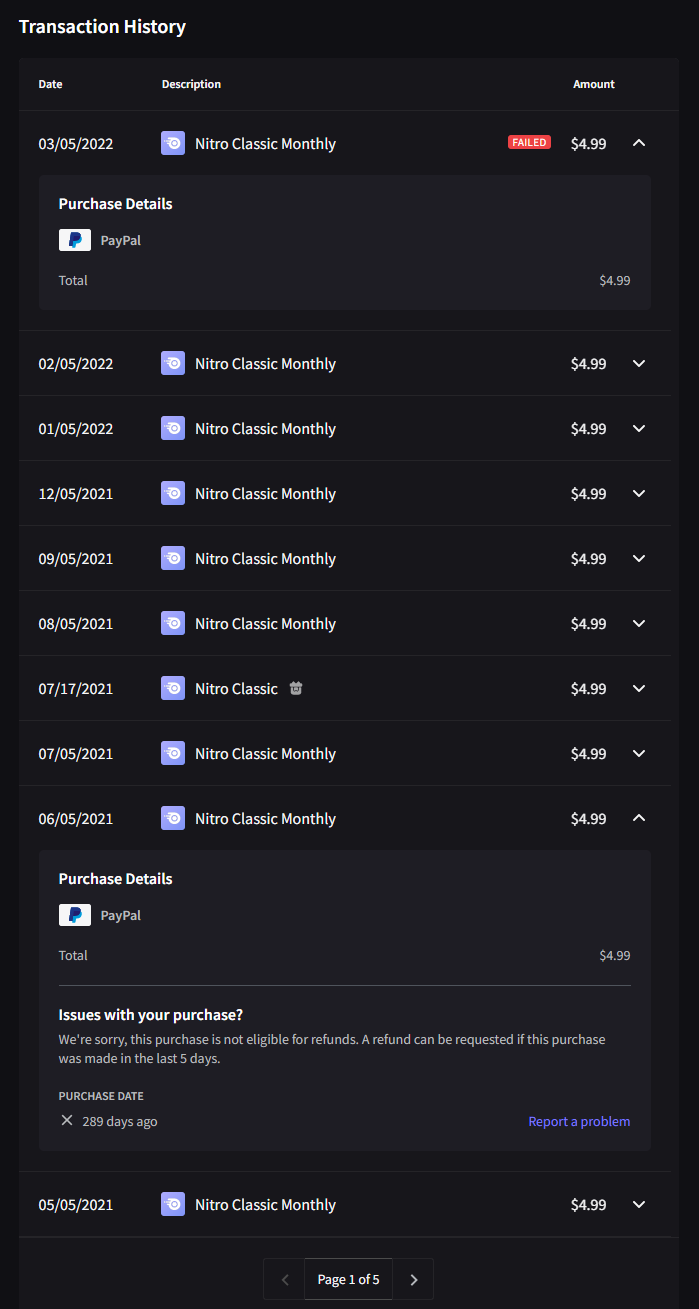
Task: Click the Nitro icon for the 12/05/2021 transaction
Action: [173, 493]
